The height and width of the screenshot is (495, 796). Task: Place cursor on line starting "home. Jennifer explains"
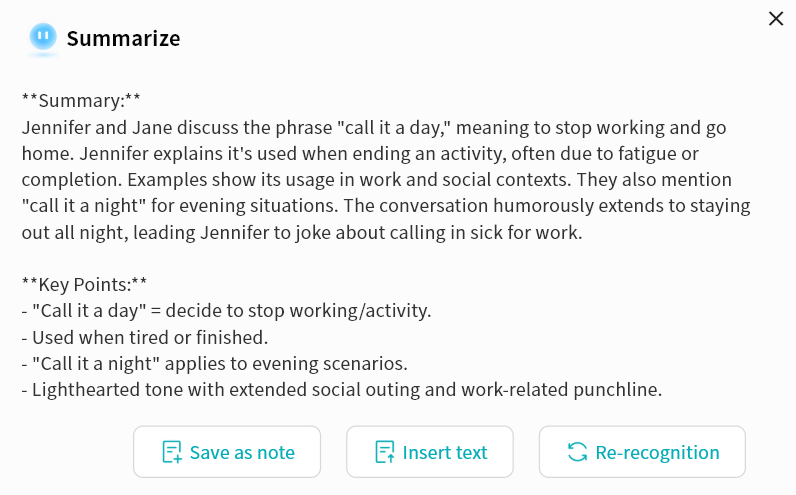tap(360, 154)
